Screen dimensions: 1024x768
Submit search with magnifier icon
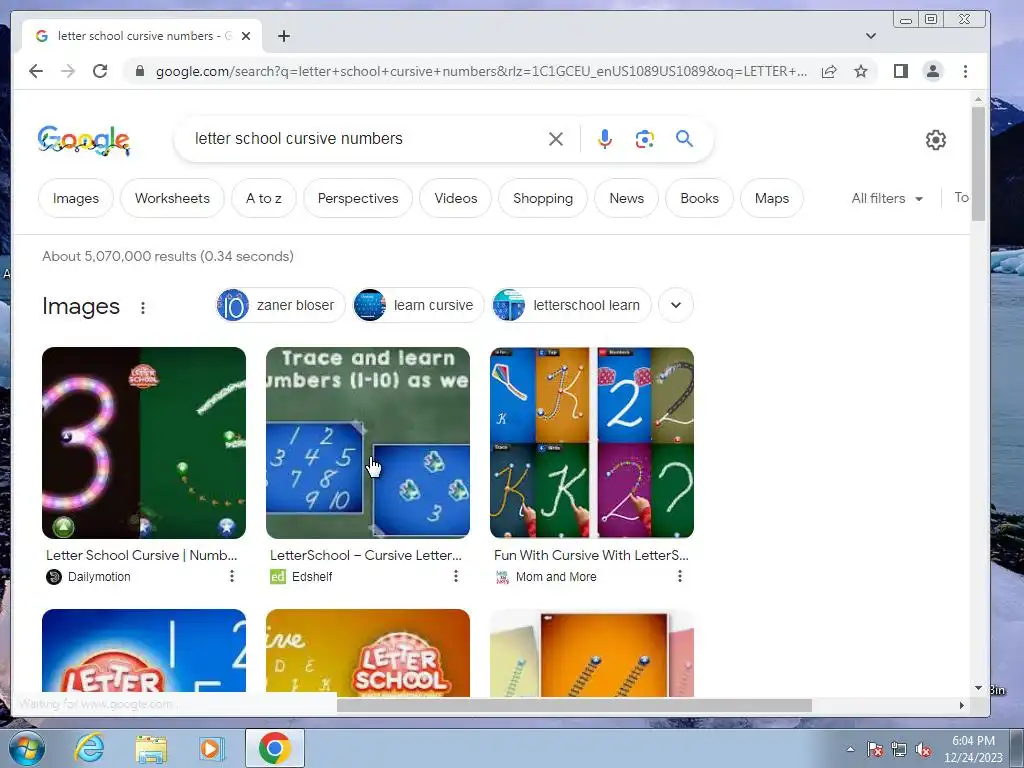pos(684,138)
